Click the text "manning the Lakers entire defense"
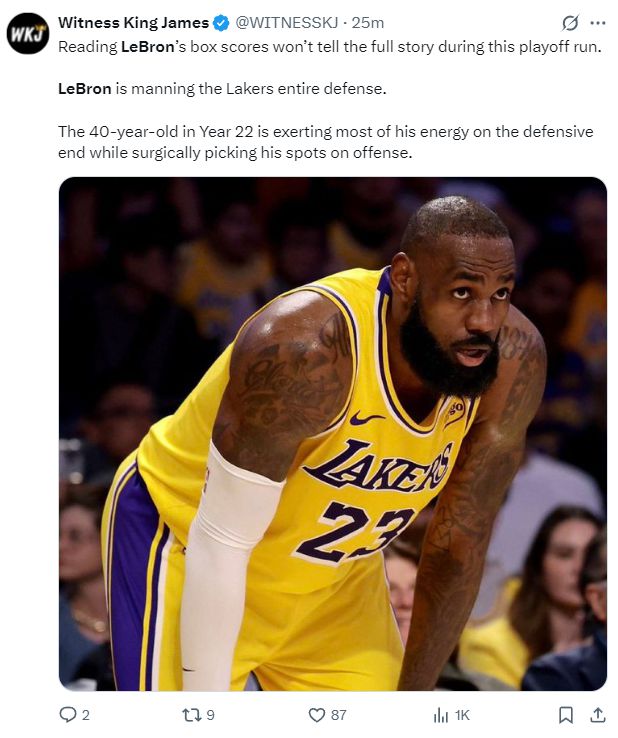 pos(258,88)
